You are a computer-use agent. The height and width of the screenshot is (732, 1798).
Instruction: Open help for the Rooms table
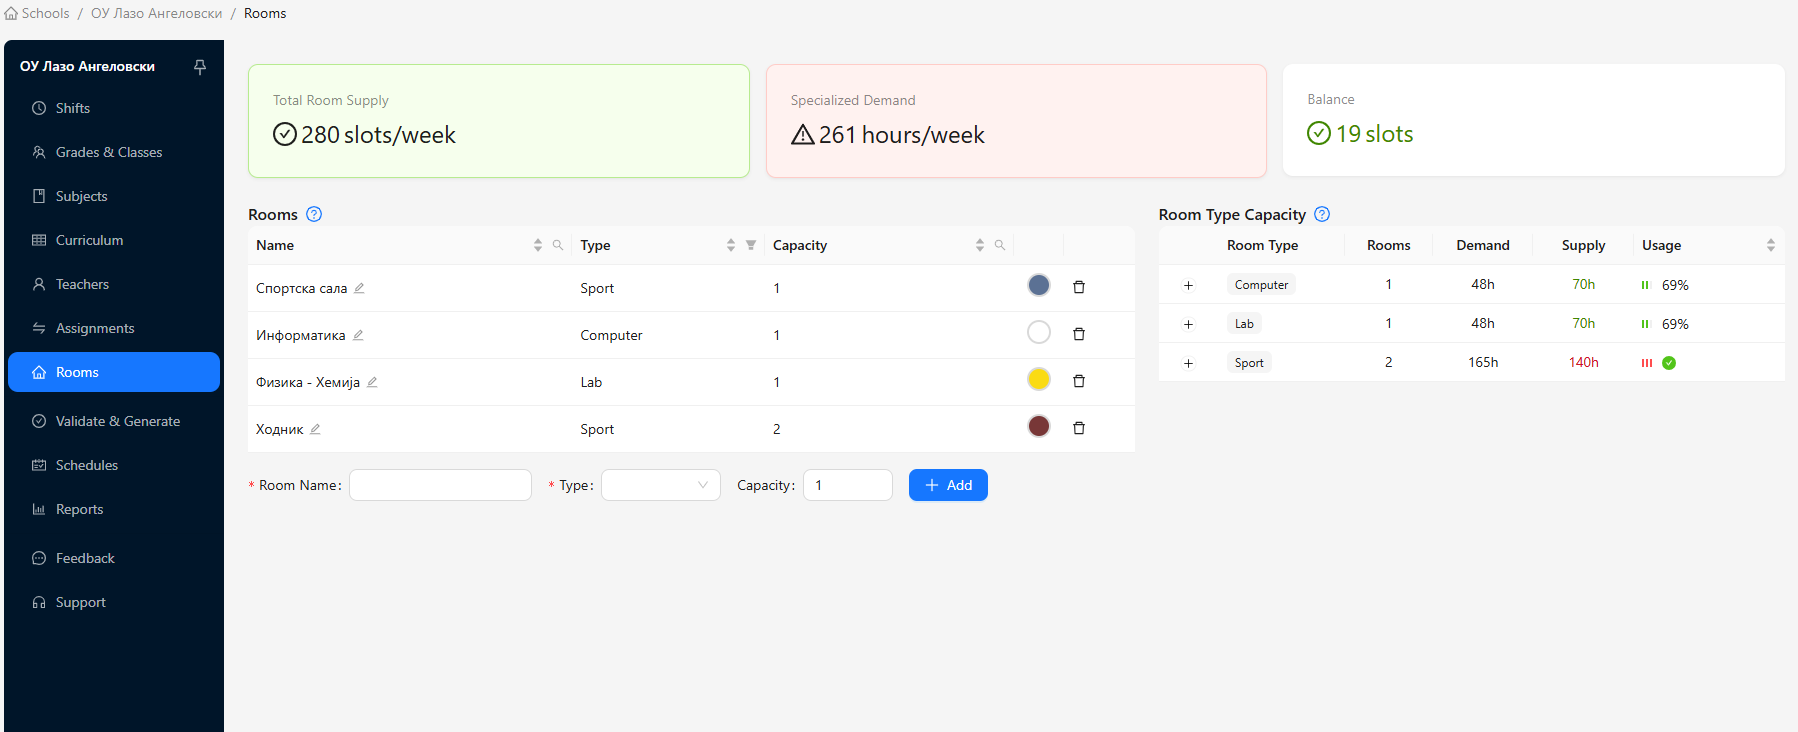(314, 214)
